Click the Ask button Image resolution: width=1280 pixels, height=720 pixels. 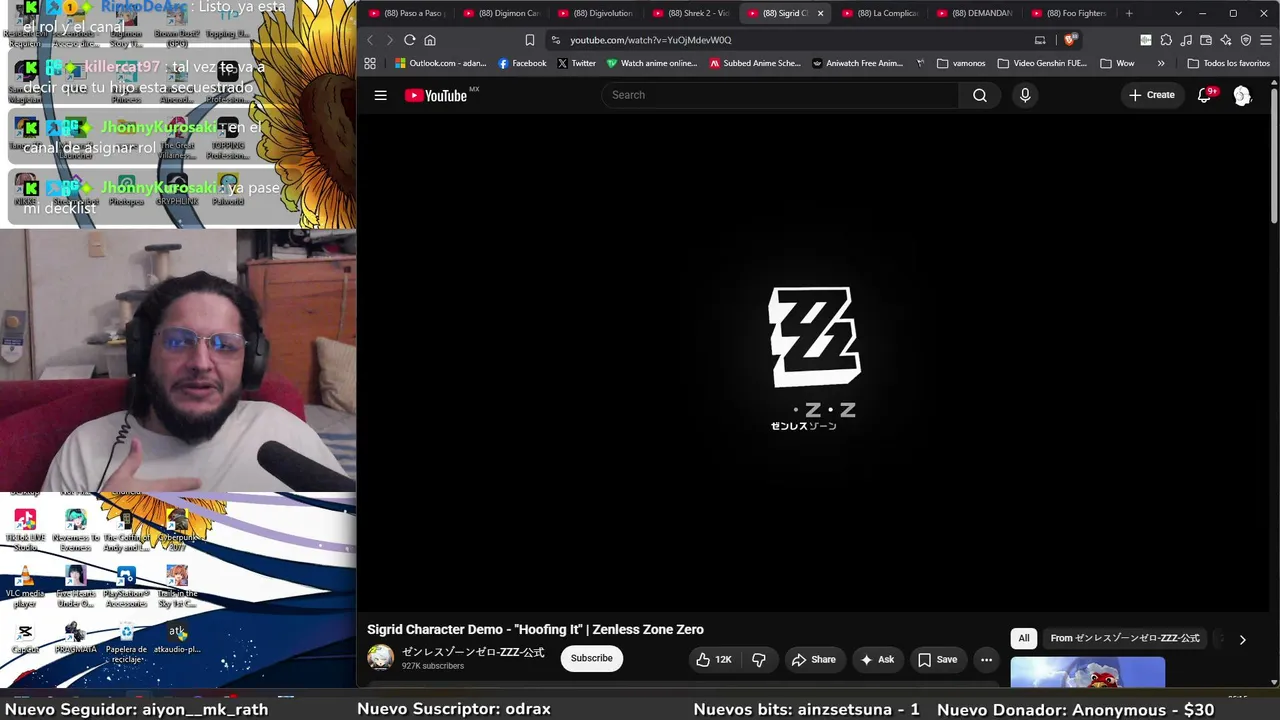(x=877, y=659)
